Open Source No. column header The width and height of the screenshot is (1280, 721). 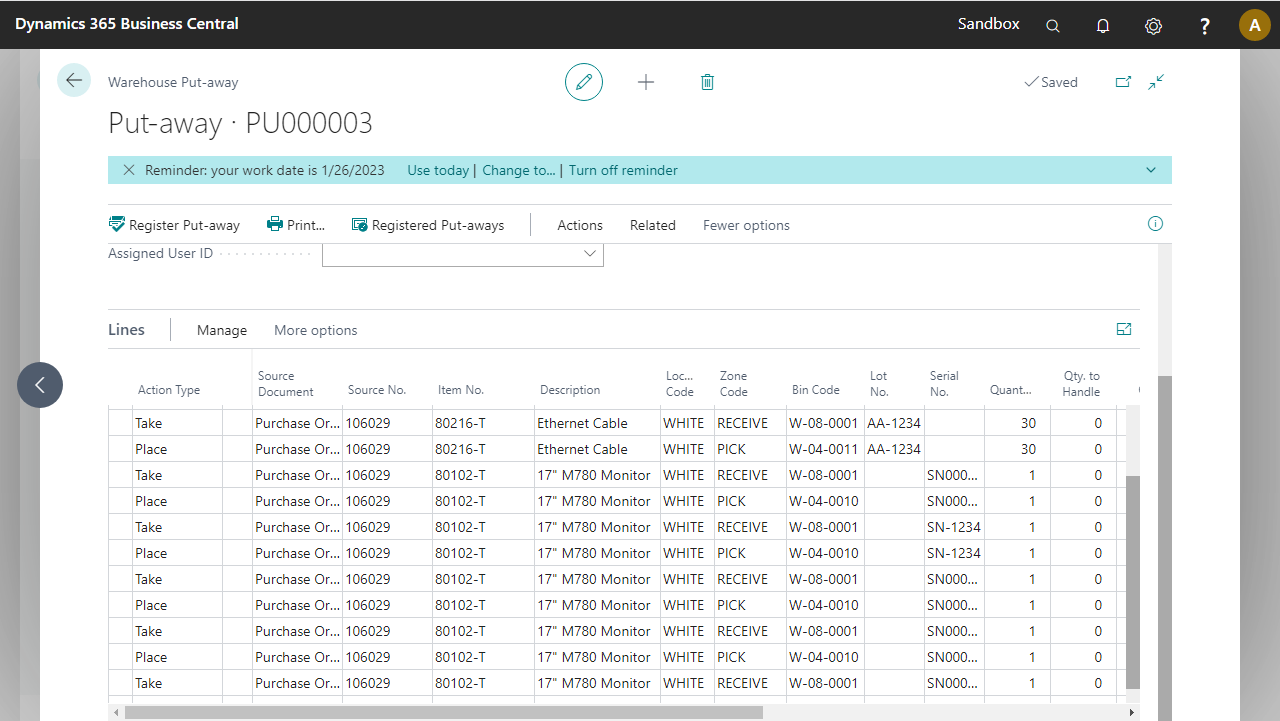click(377, 390)
